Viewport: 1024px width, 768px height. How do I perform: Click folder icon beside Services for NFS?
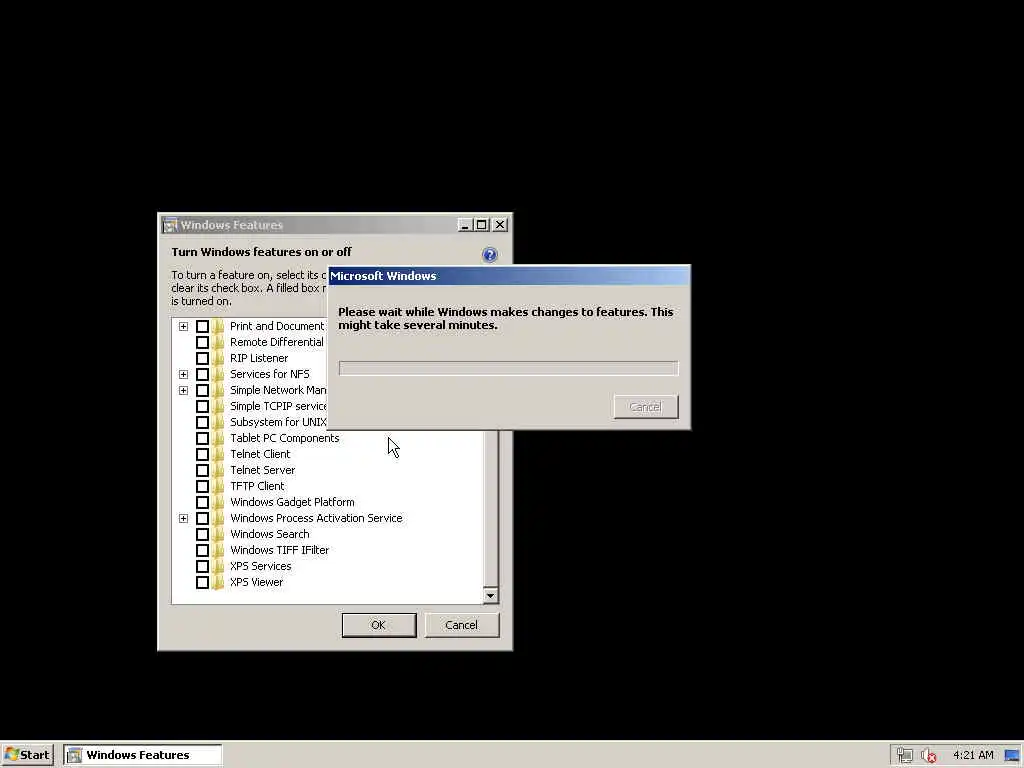pyautogui.click(x=218, y=374)
